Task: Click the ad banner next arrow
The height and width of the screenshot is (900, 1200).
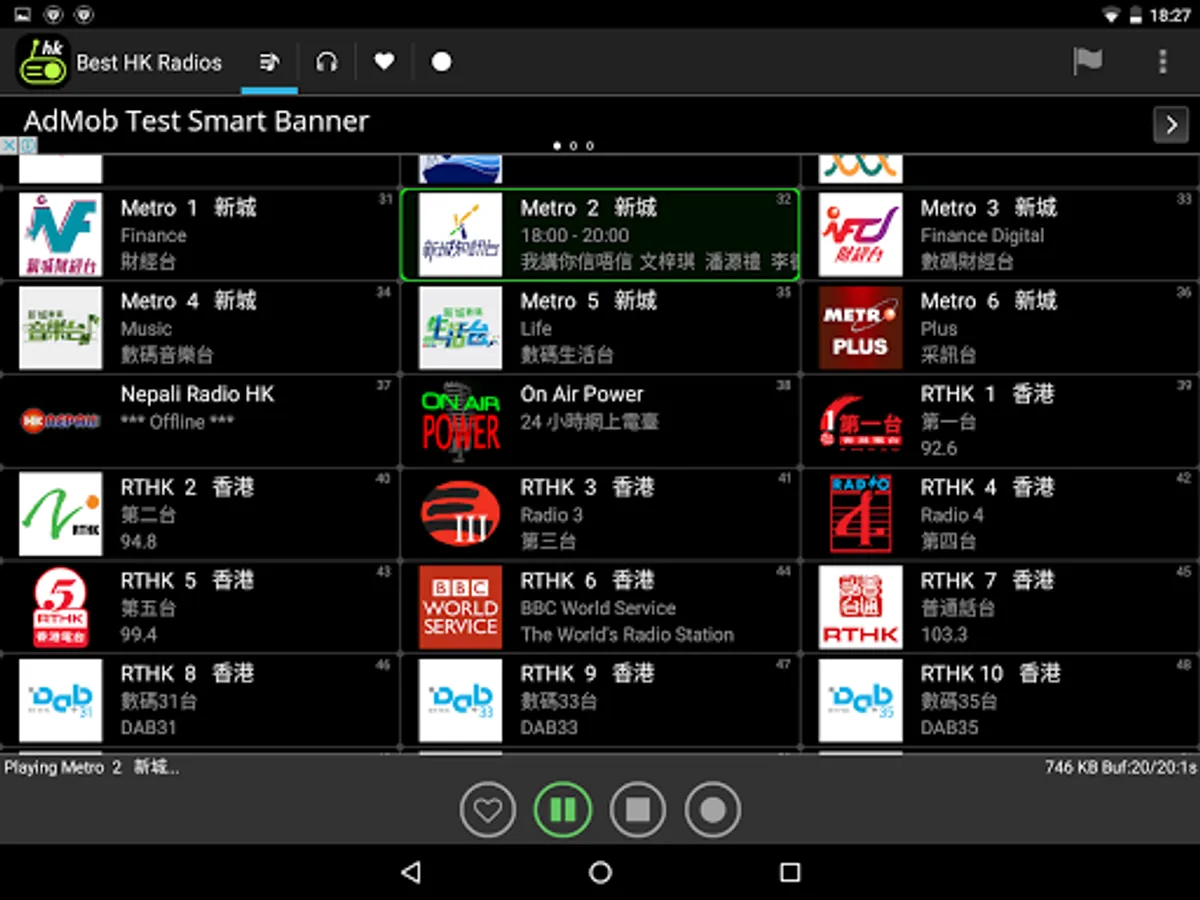Action: pos(1171,124)
